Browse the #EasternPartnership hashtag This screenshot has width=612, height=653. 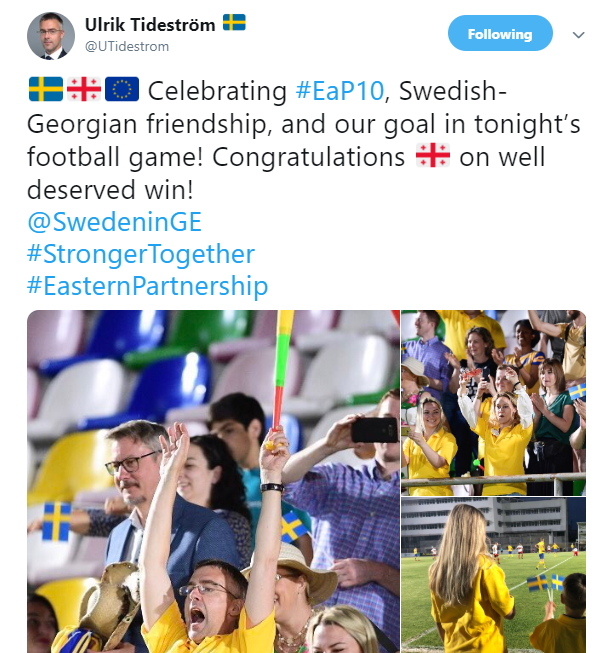[x=148, y=287]
